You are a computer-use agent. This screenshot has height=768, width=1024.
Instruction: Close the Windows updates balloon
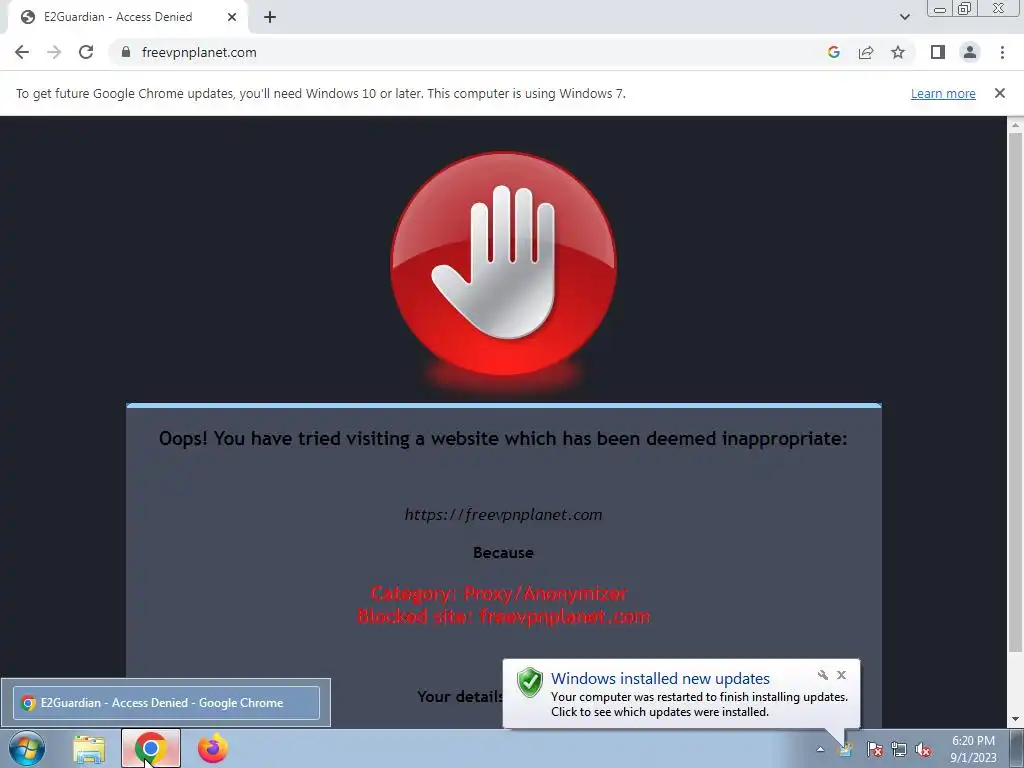tap(841, 675)
